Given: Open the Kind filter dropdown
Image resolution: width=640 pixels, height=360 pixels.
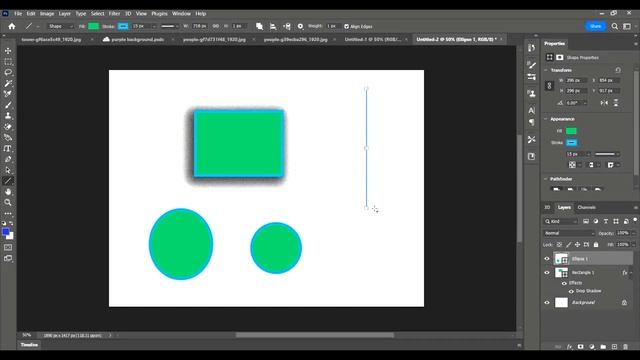Looking at the screenshot, I should pos(561,221).
